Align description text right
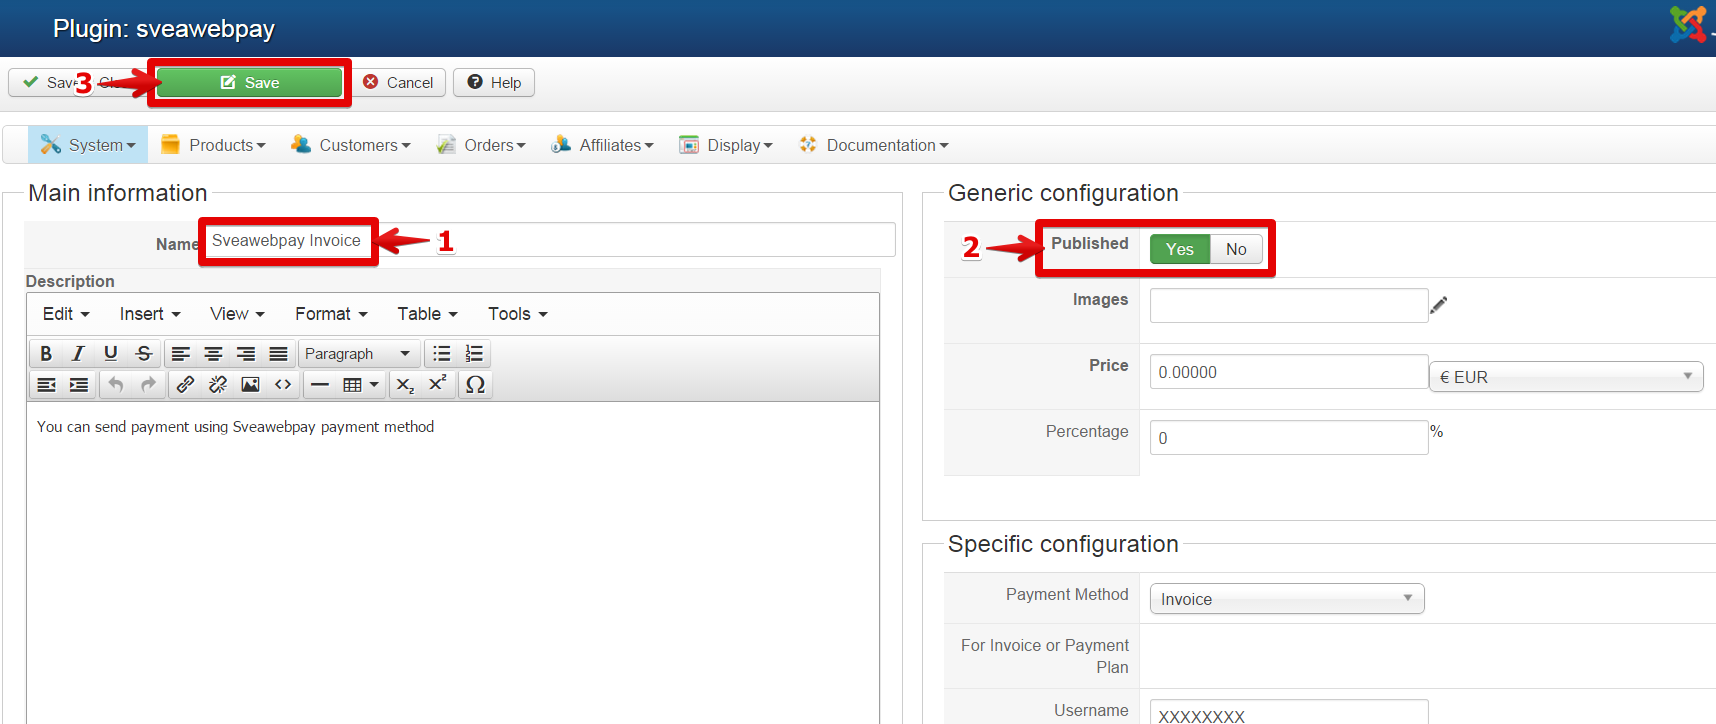Screen dimensions: 1716x724 point(246,354)
